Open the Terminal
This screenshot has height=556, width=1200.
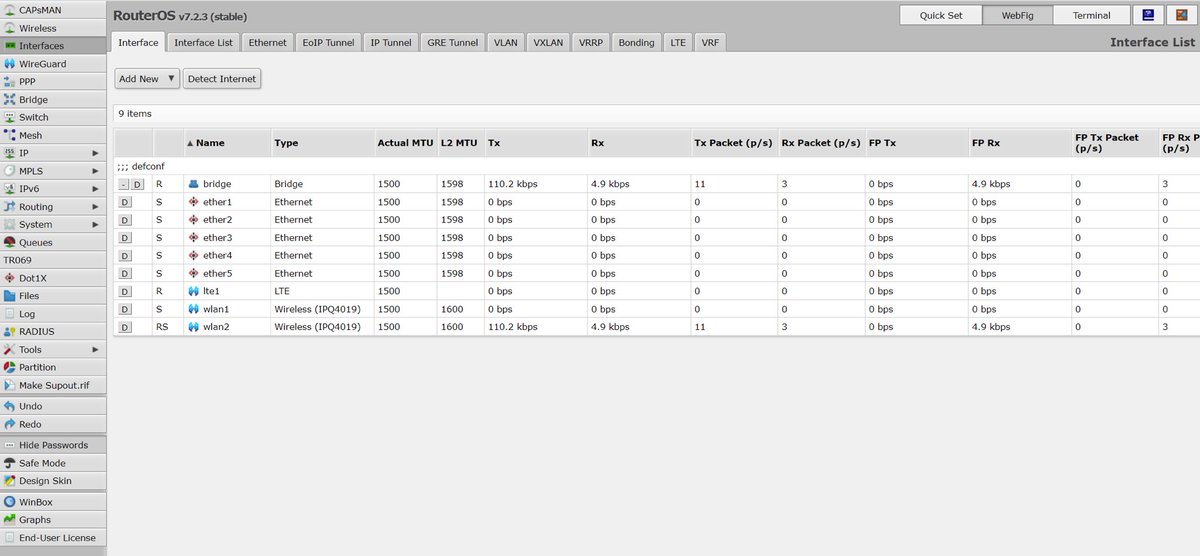(x=1092, y=15)
